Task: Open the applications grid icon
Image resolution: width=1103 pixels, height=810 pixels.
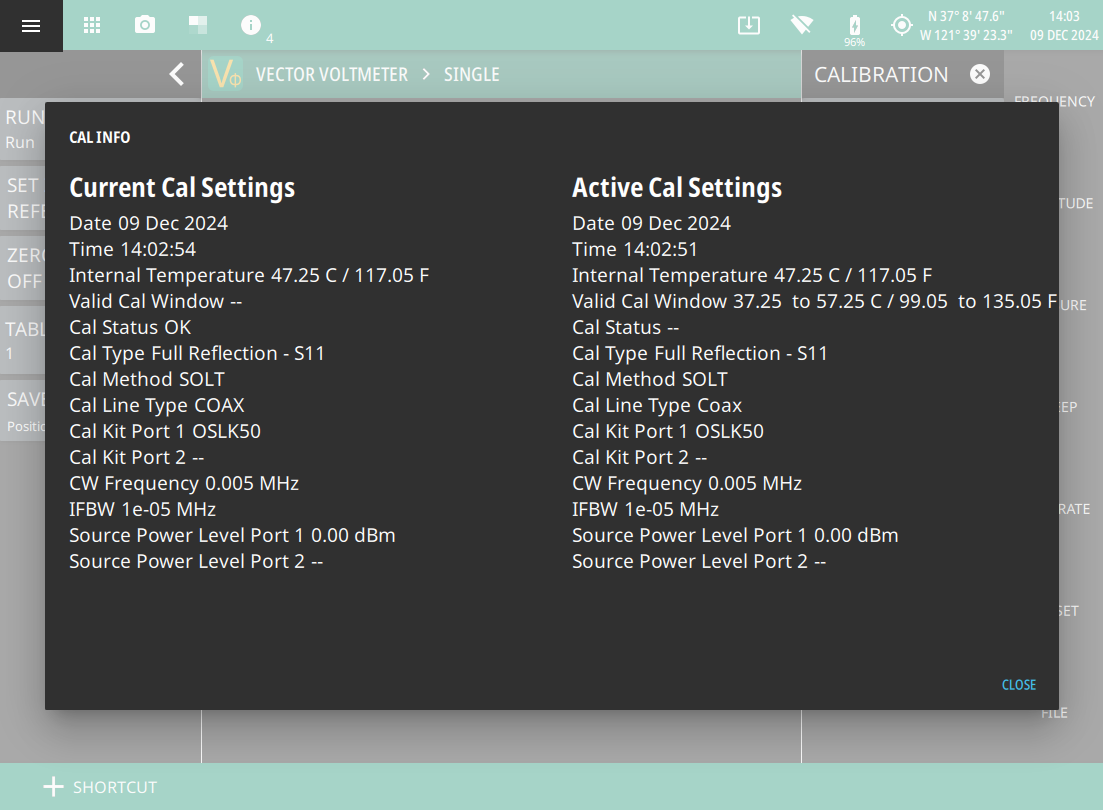Action: 92,26
